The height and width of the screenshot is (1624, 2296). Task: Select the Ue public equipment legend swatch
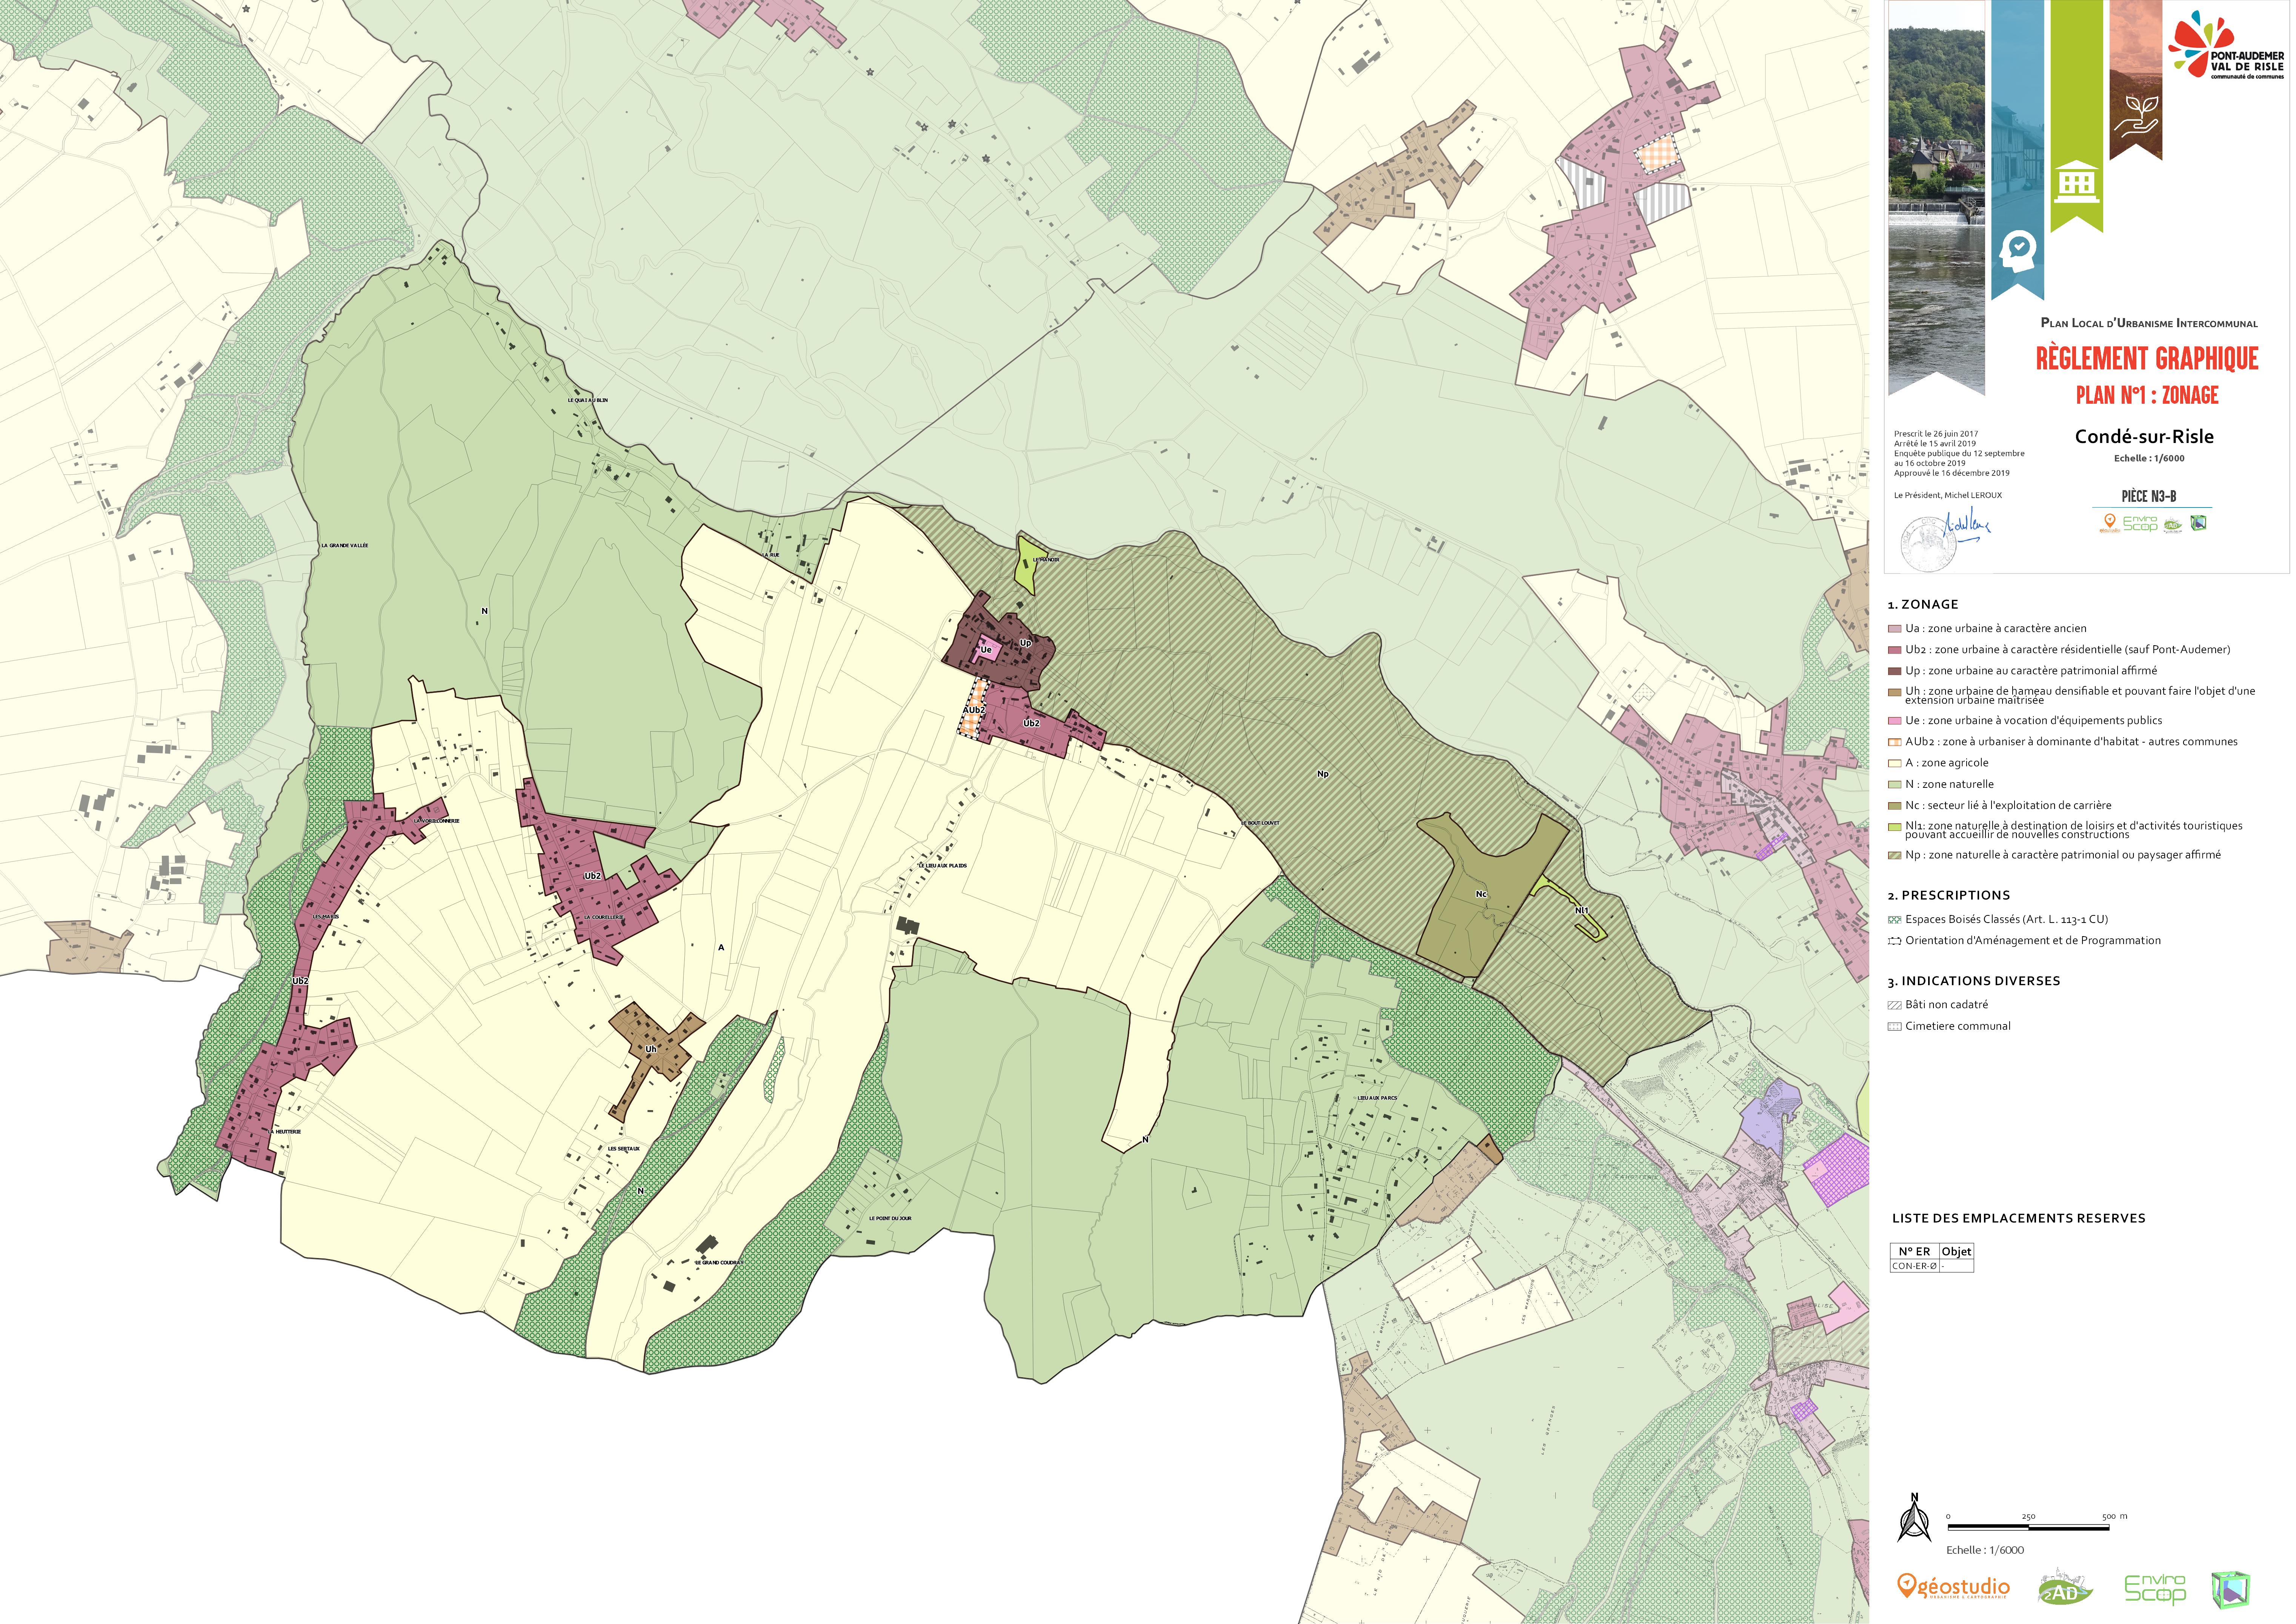(x=1894, y=721)
